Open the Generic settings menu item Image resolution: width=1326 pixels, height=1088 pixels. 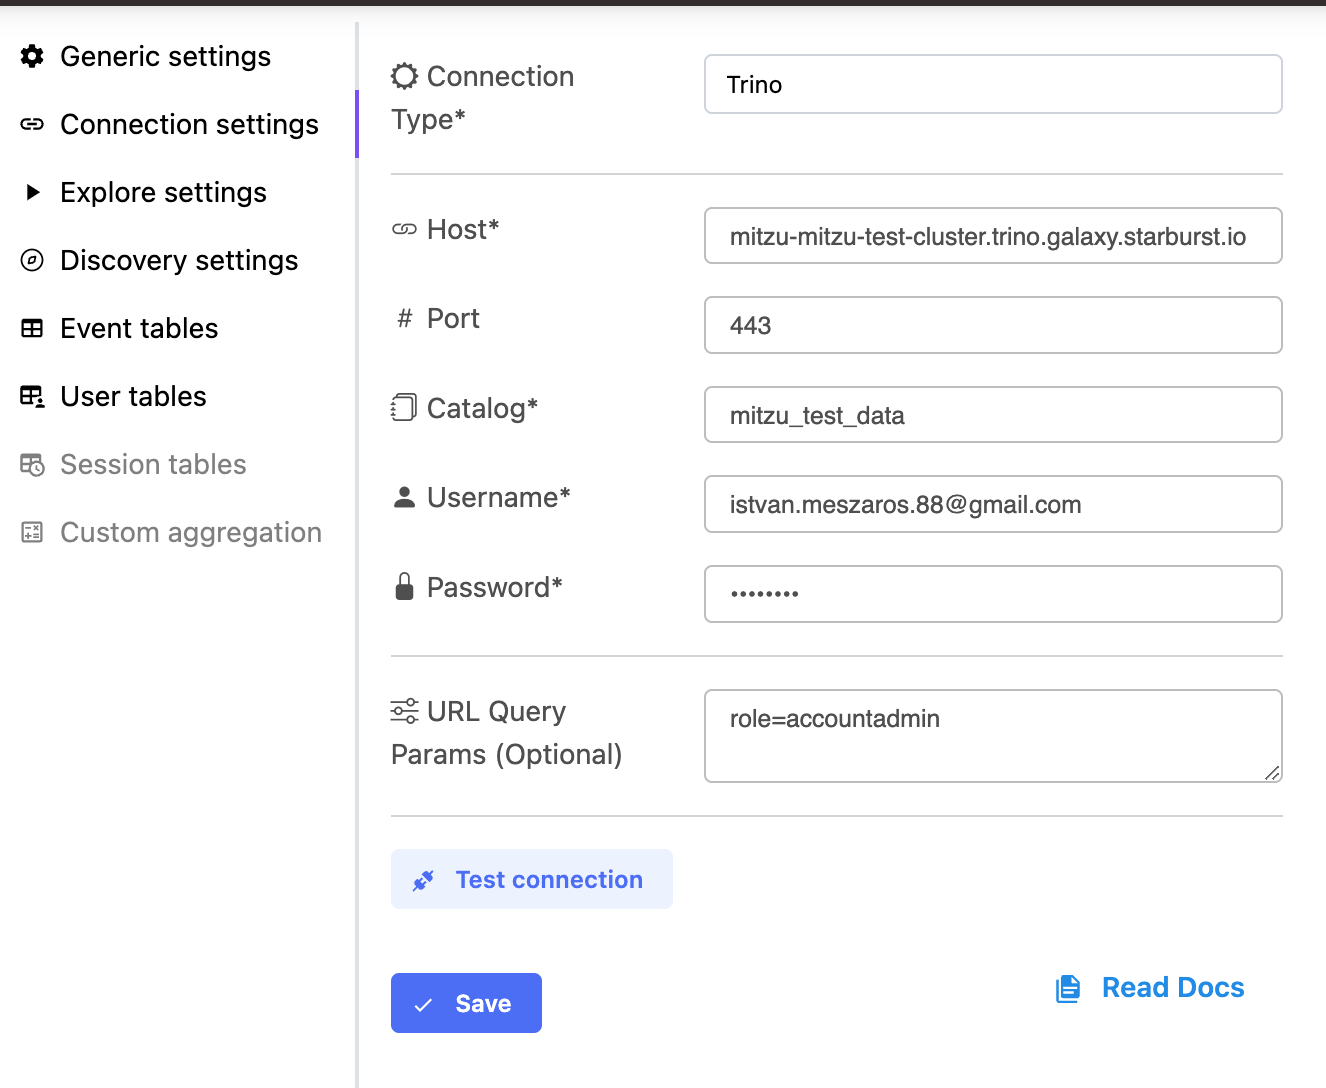pyautogui.click(x=165, y=57)
